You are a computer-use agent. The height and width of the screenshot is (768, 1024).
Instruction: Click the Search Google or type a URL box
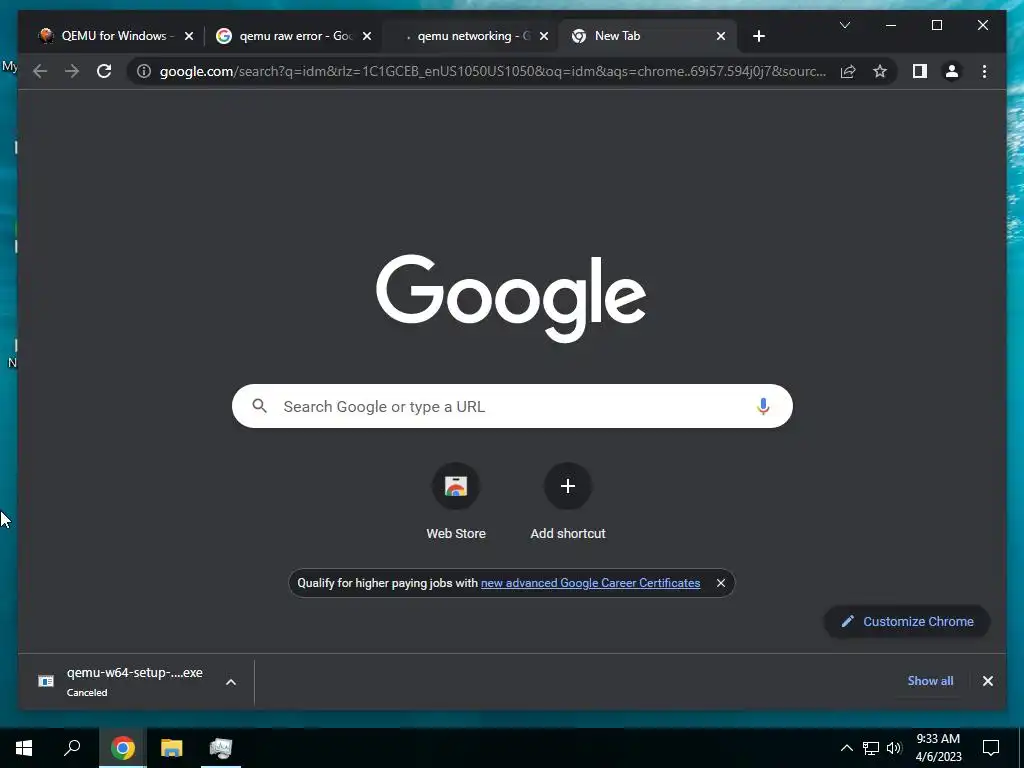pyautogui.click(x=512, y=406)
